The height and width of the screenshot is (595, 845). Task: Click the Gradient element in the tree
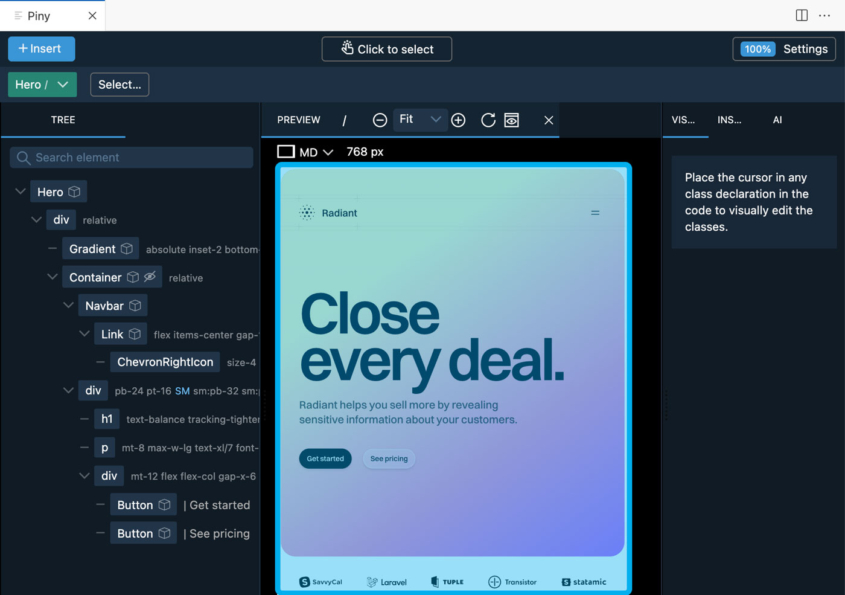point(90,248)
